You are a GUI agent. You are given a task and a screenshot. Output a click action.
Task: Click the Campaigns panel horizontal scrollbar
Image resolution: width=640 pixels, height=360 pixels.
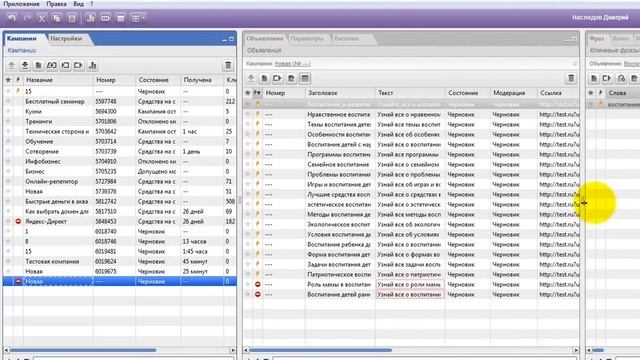[x=83, y=350]
